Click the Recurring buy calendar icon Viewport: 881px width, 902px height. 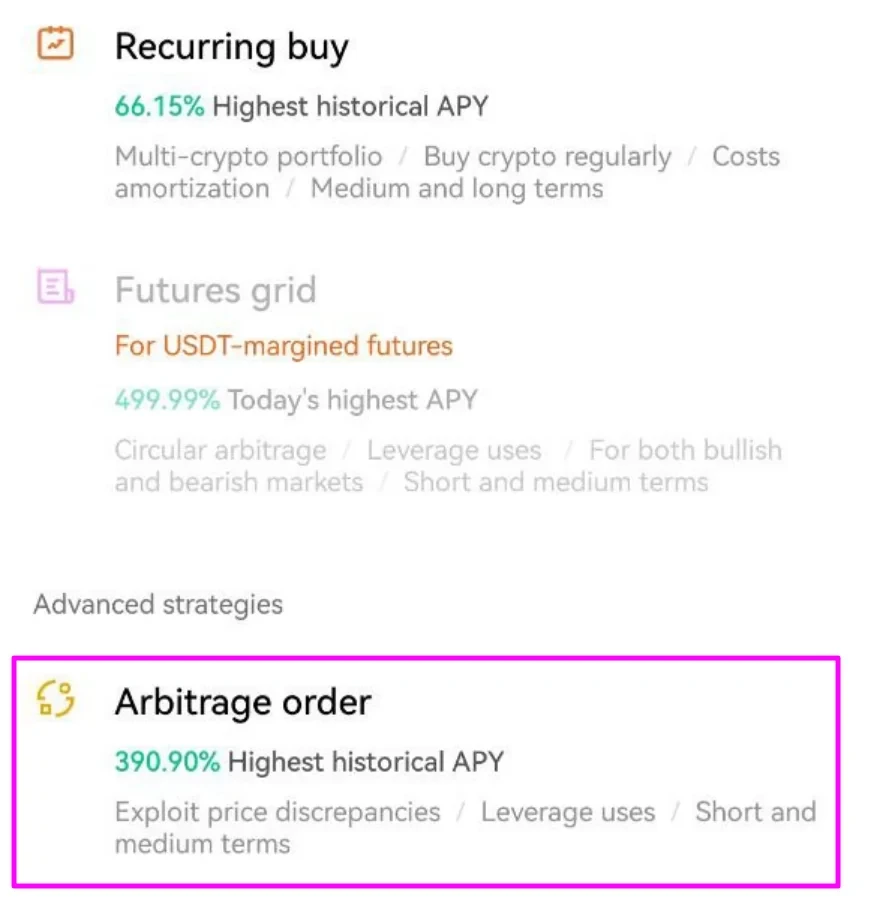point(55,44)
